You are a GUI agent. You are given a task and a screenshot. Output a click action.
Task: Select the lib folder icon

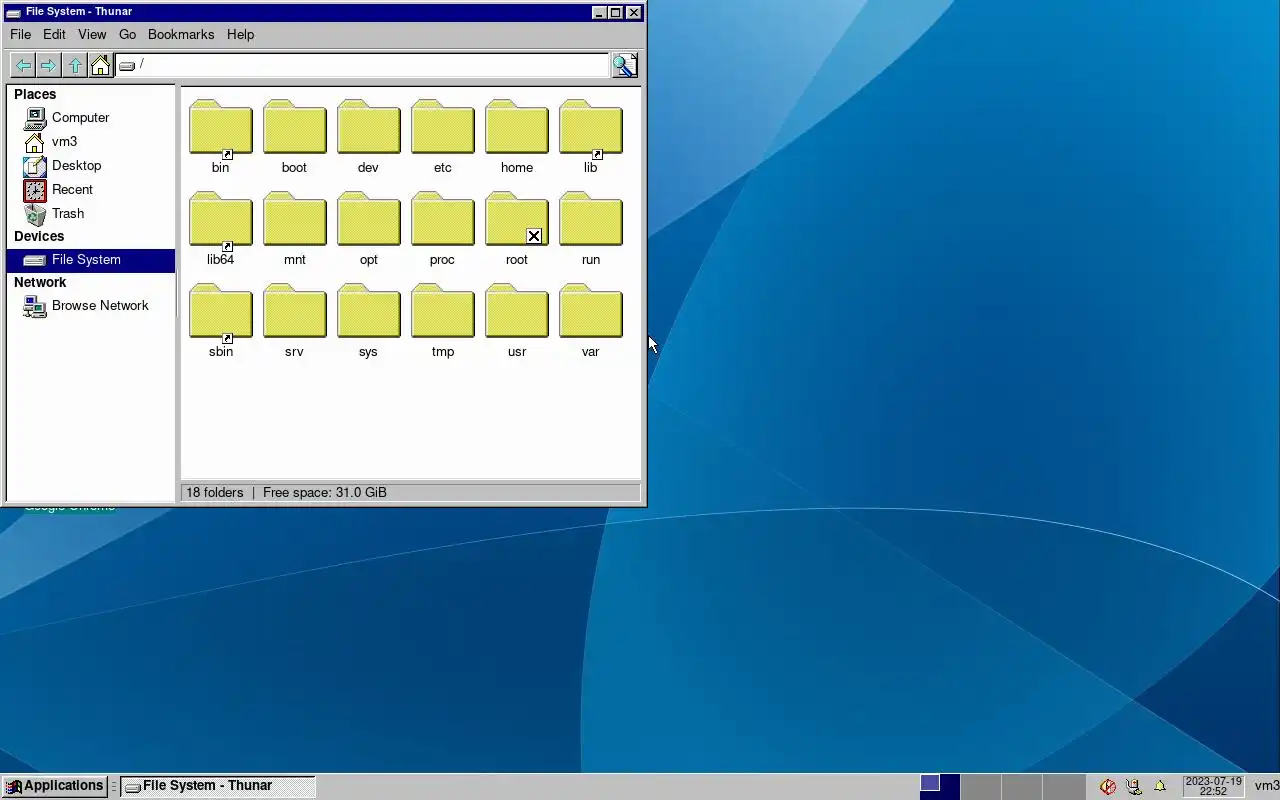[x=591, y=127]
